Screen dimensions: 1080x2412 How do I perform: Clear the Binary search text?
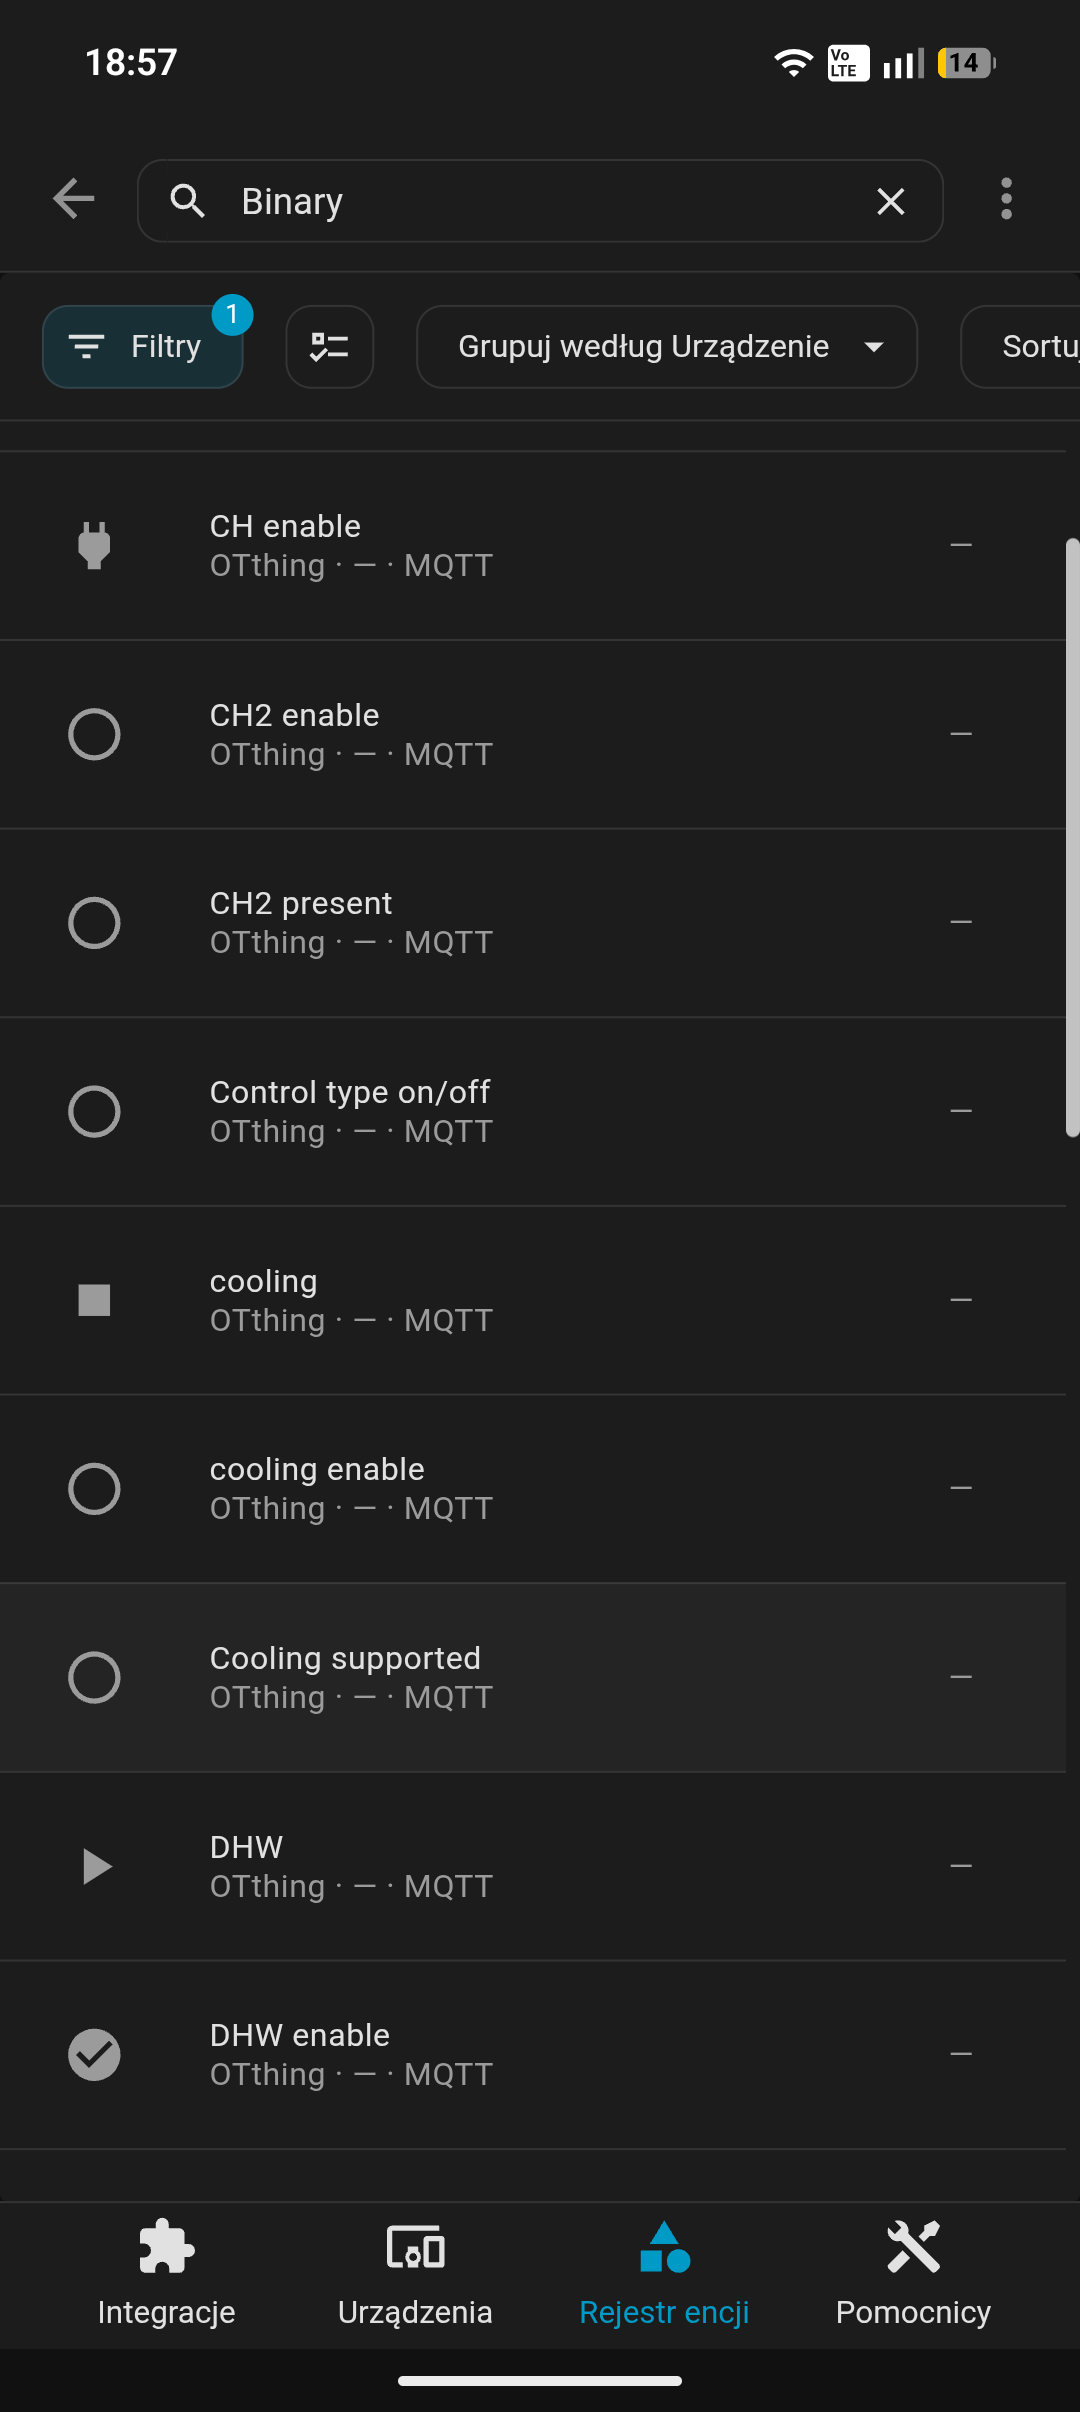(x=890, y=201)
